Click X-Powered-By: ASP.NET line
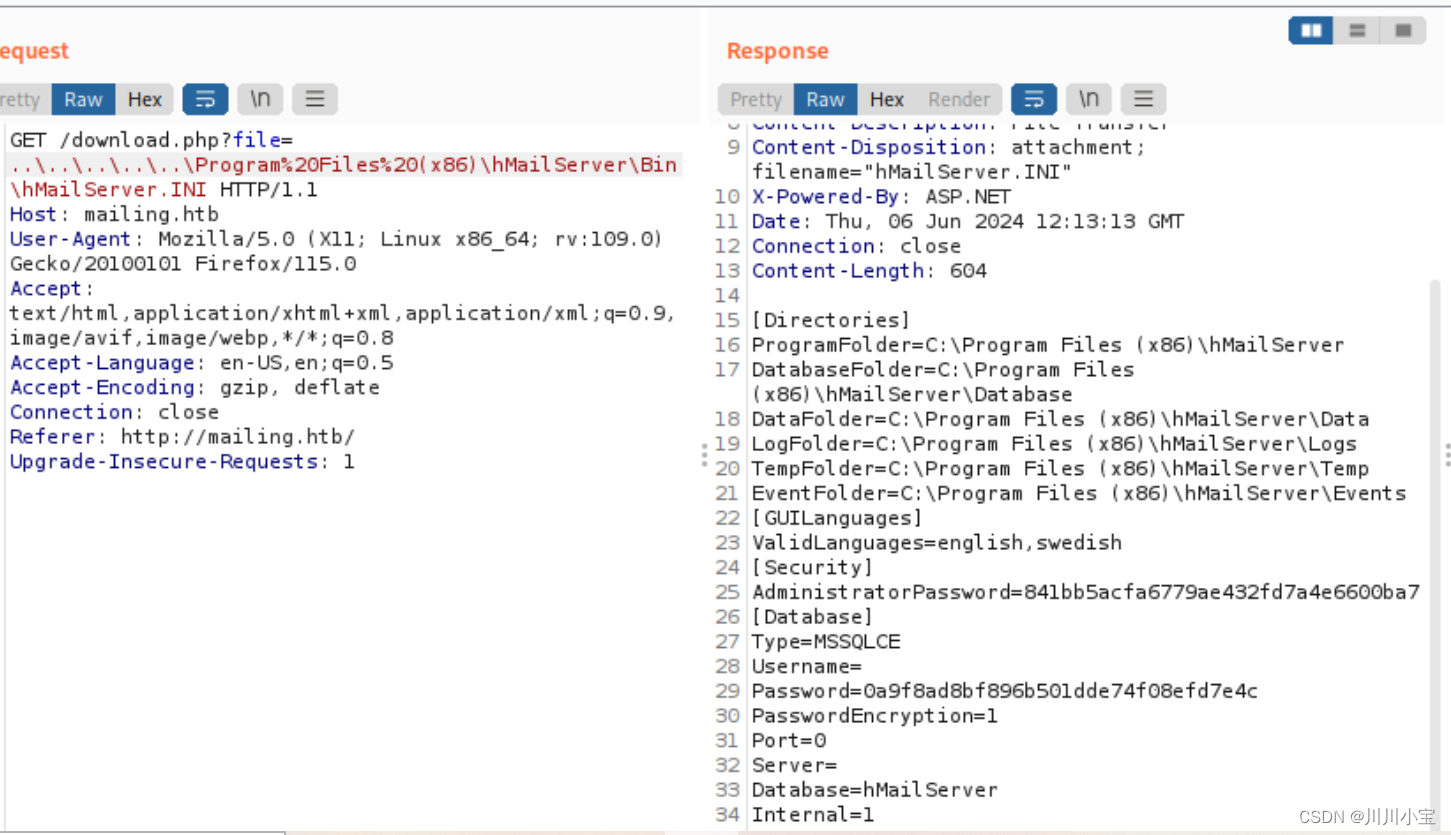This screenshot has height=835, width=1451. point(881,197)
